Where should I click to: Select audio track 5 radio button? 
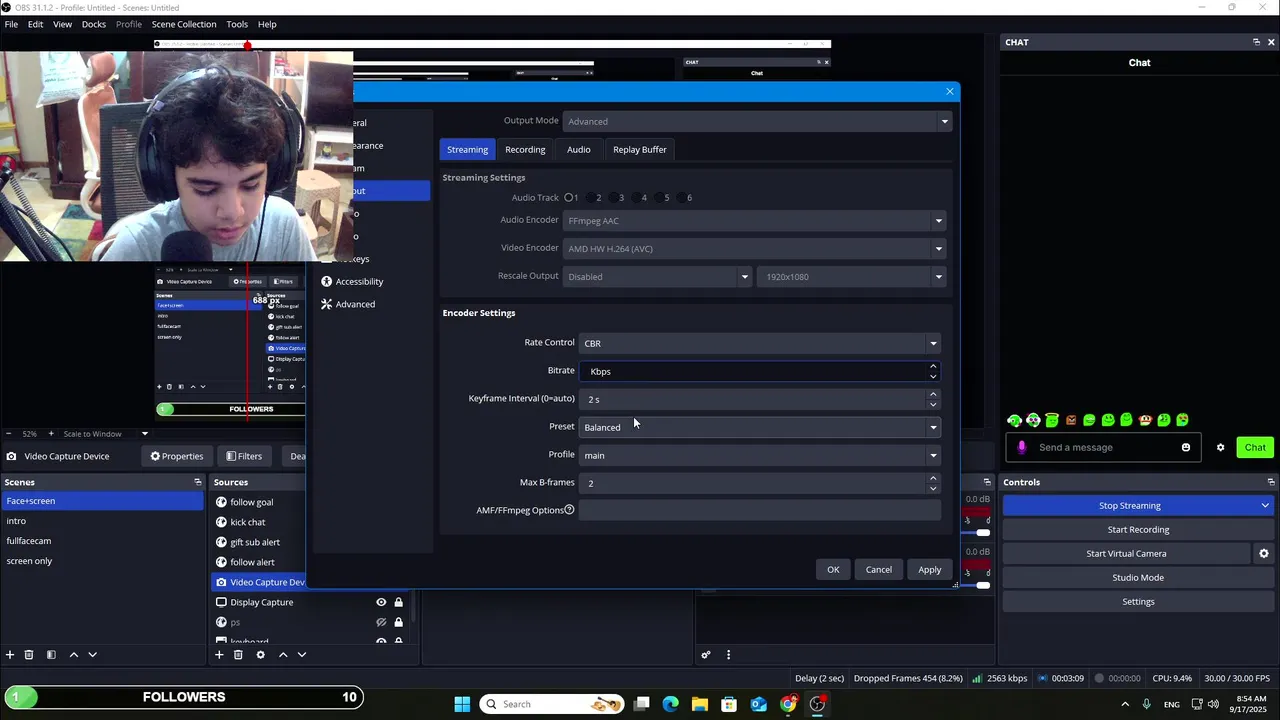[x=659, y=198]
